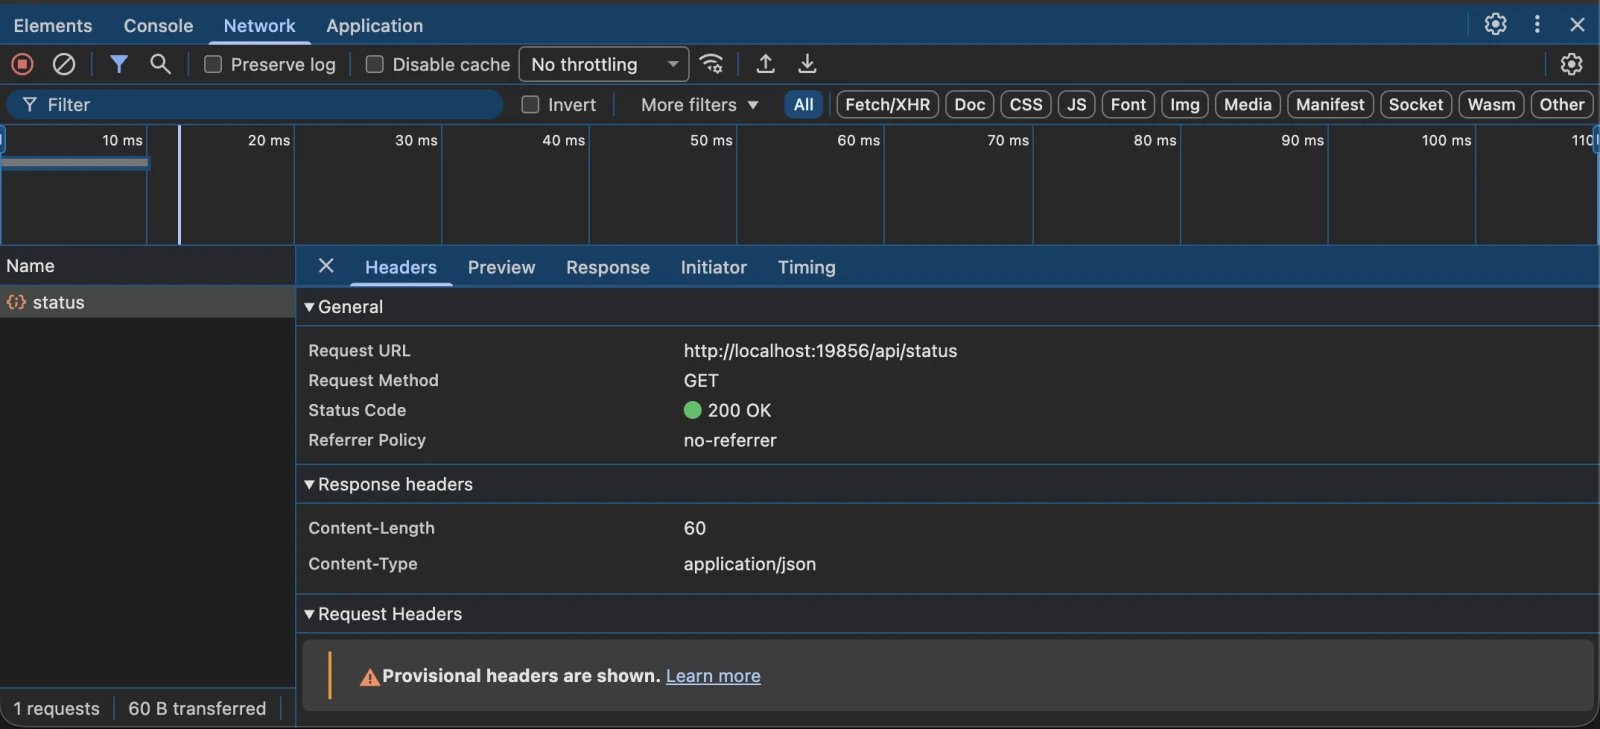The width and height of the screenshot is (1600, 729).
Task: Open the More filters dropdown
Action: coord(699,104)
